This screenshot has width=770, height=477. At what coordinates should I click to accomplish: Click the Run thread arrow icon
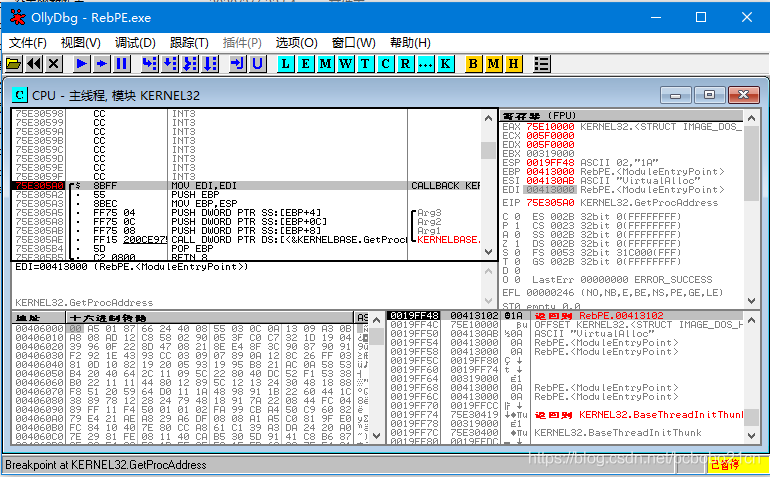pos(102,63)
